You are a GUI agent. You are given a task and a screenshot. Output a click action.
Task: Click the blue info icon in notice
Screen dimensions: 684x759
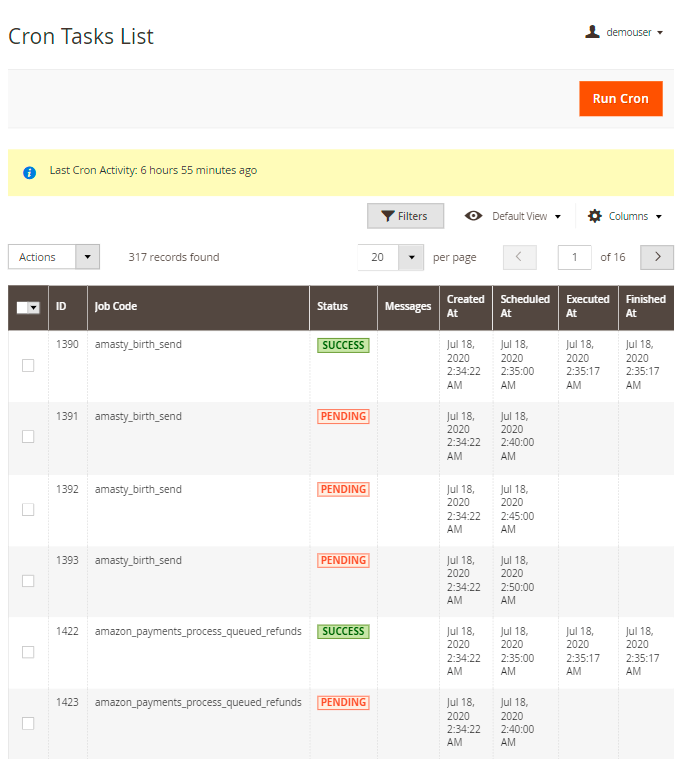[x=29, y=172]
